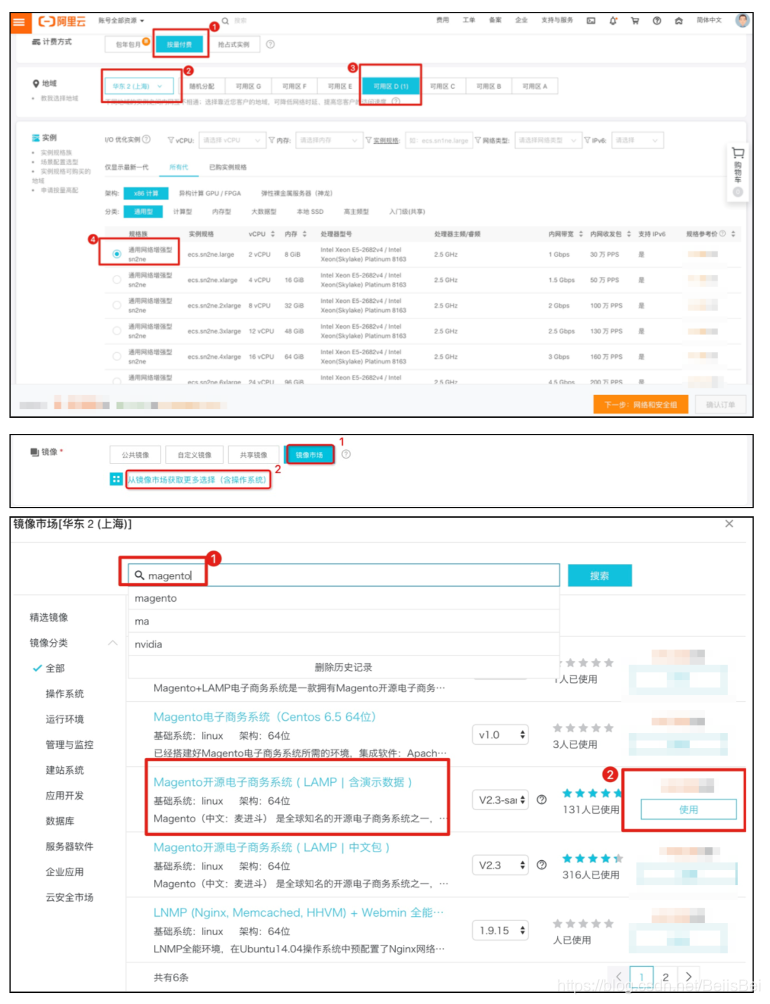Open the 1.9.15 version selector
Image resolution: width=770 pixels, height=1004 pixels.
pos(501,930)
